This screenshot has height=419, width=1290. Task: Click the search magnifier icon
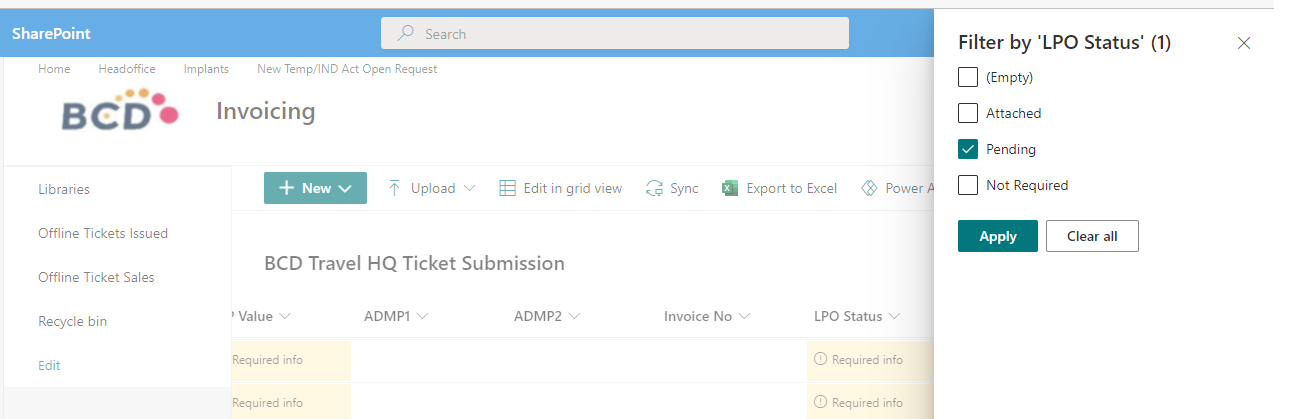pos(406,33)
